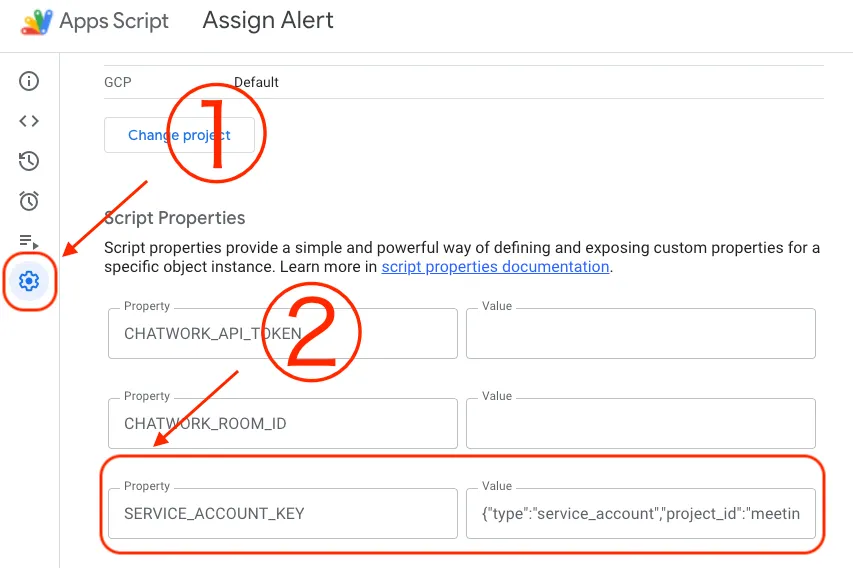Open the script properties documentation link

495,267
